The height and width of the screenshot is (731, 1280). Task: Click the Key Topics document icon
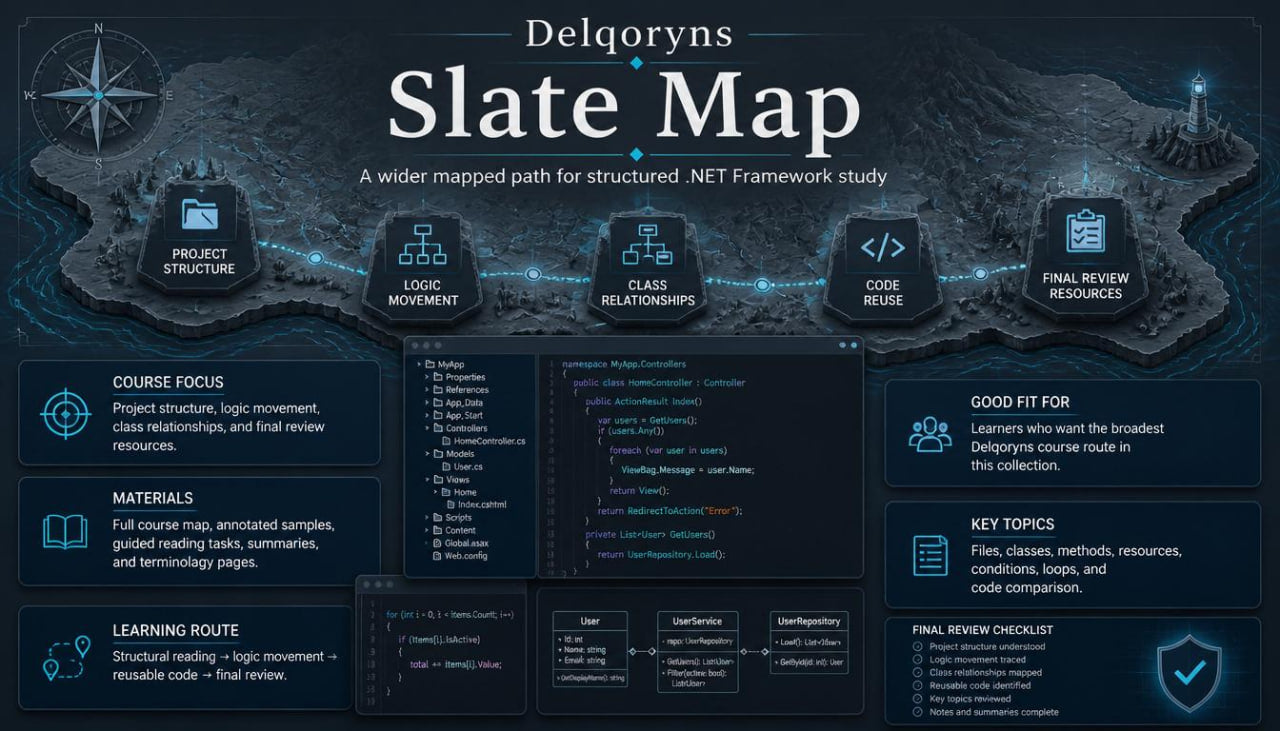[930, 555]
